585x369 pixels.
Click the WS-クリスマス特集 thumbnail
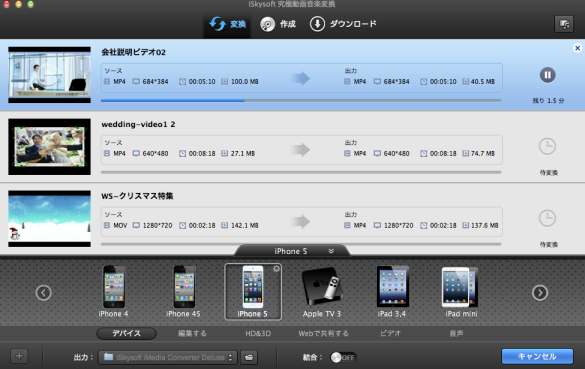(49, 219)
